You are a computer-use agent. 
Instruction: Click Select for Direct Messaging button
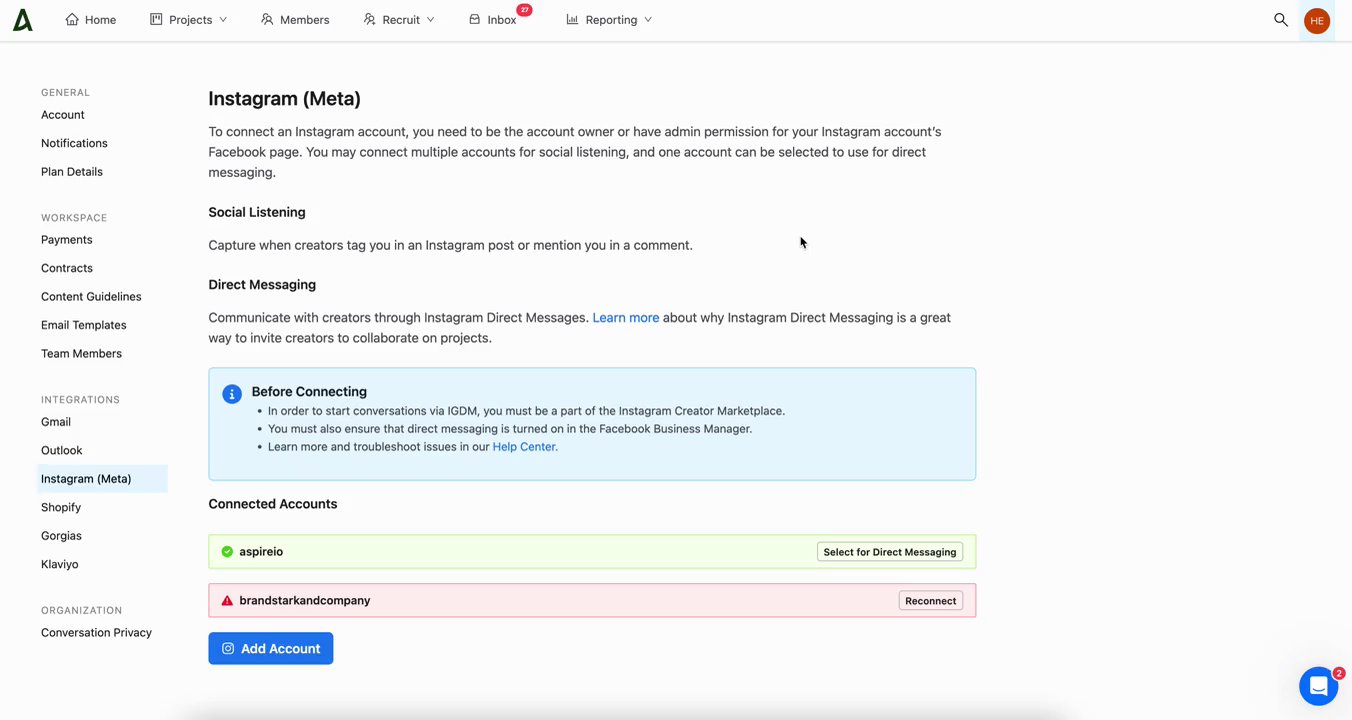click(x=889, y=552)
